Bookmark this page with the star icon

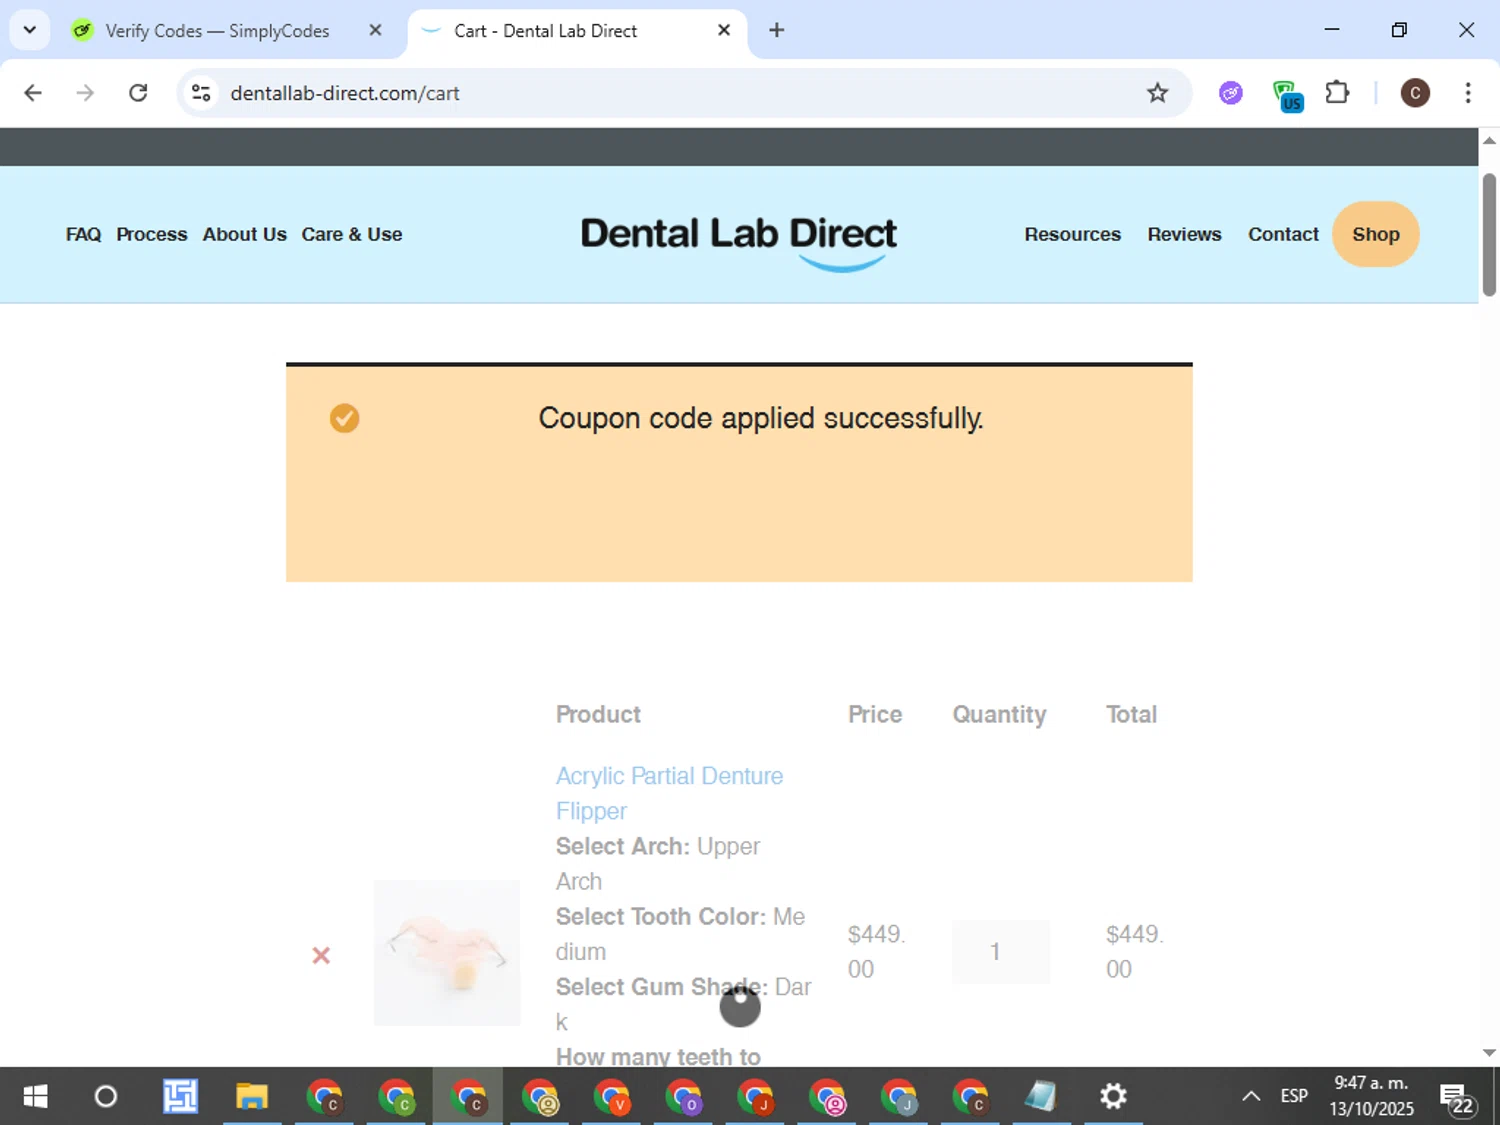pos(1157,93)
